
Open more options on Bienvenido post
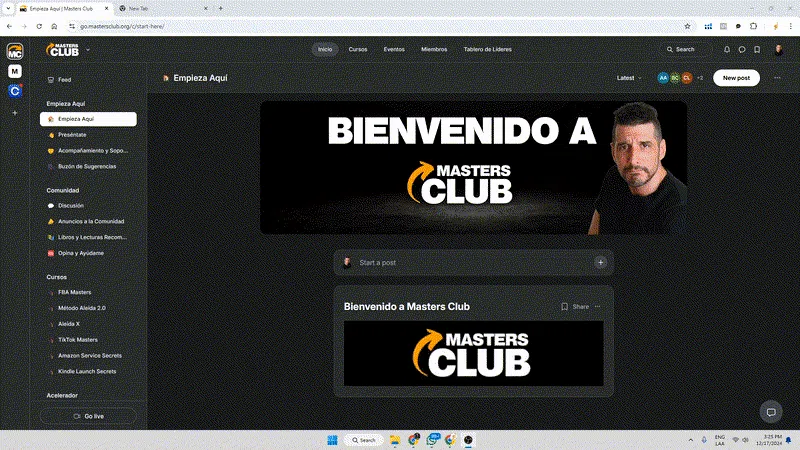597,307
